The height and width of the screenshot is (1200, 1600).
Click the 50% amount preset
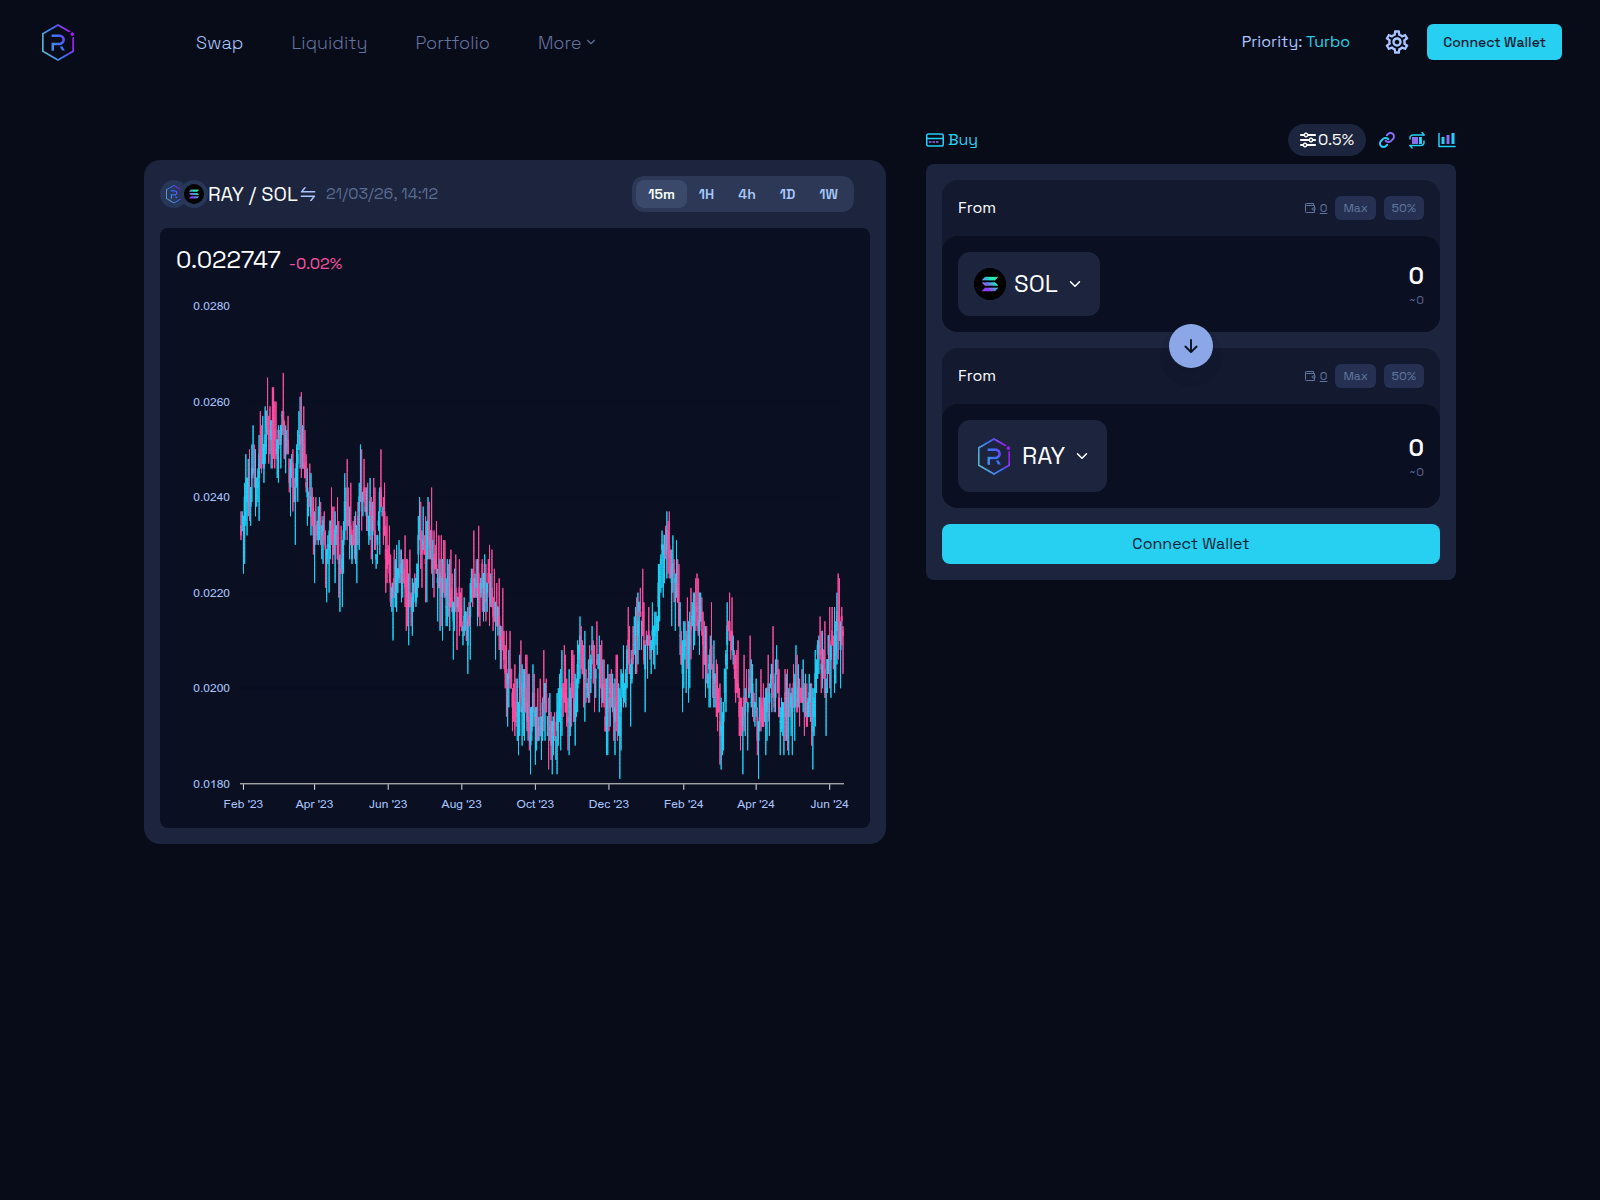coord(1403,208)
